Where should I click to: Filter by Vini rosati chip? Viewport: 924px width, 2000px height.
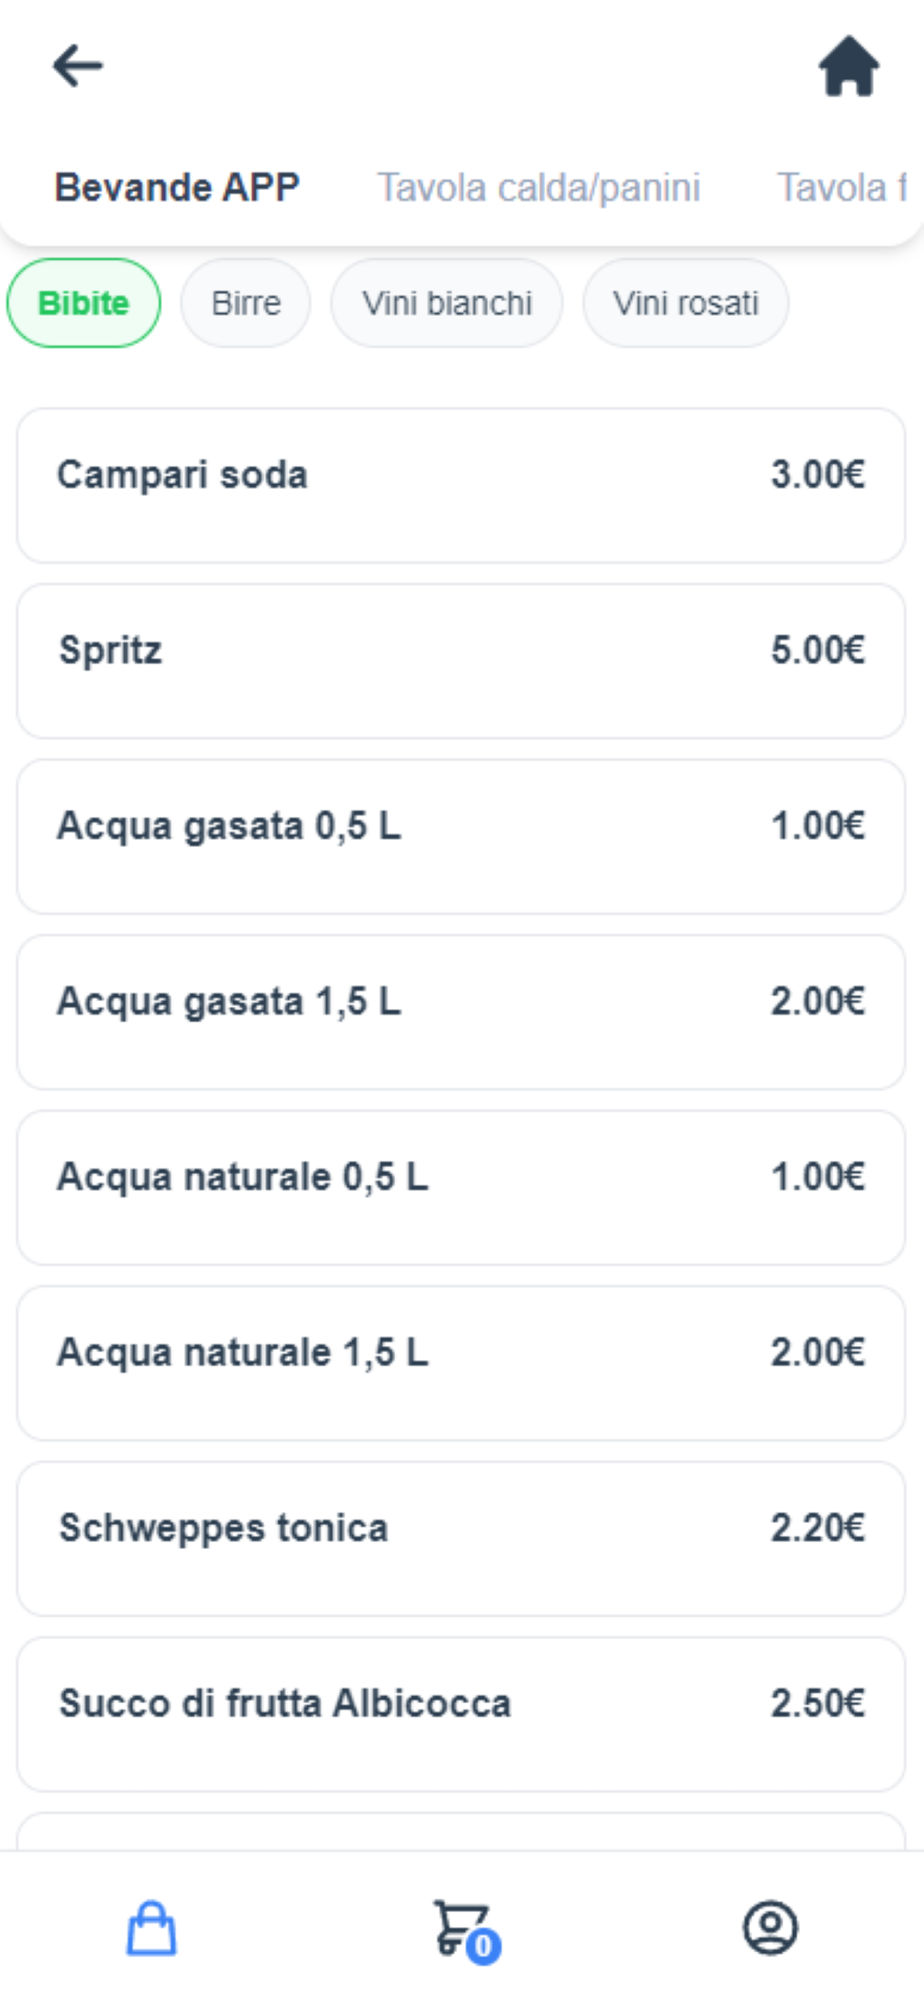pos(686,303)
